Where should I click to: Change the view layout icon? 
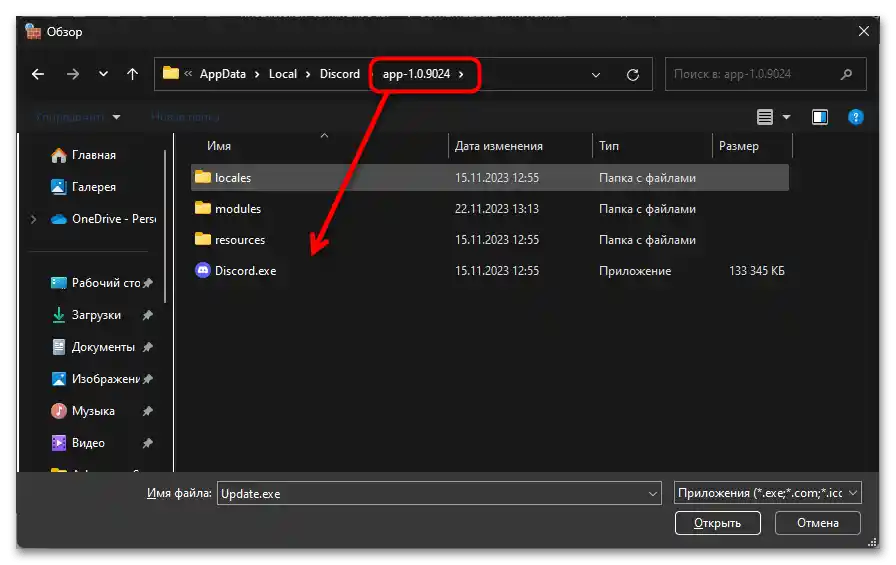[x=765, y=117]
